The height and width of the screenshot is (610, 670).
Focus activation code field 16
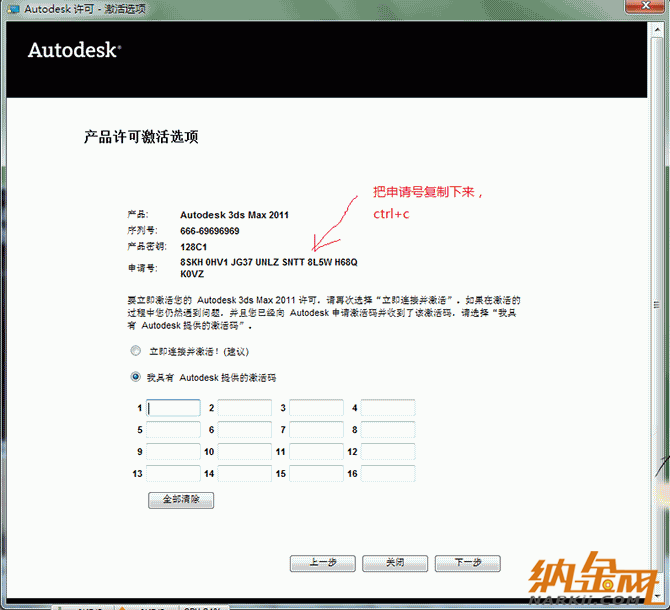coord(388,473)
